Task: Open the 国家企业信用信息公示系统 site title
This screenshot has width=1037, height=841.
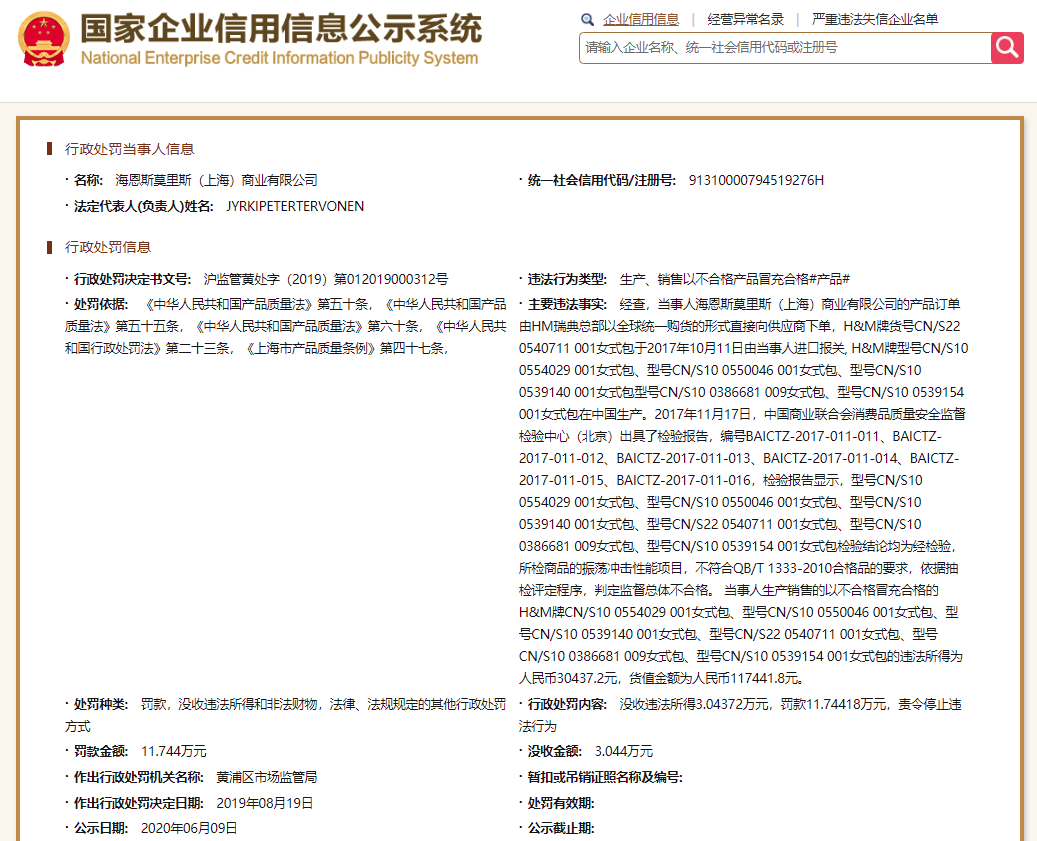Action: (x=282, y=28)
